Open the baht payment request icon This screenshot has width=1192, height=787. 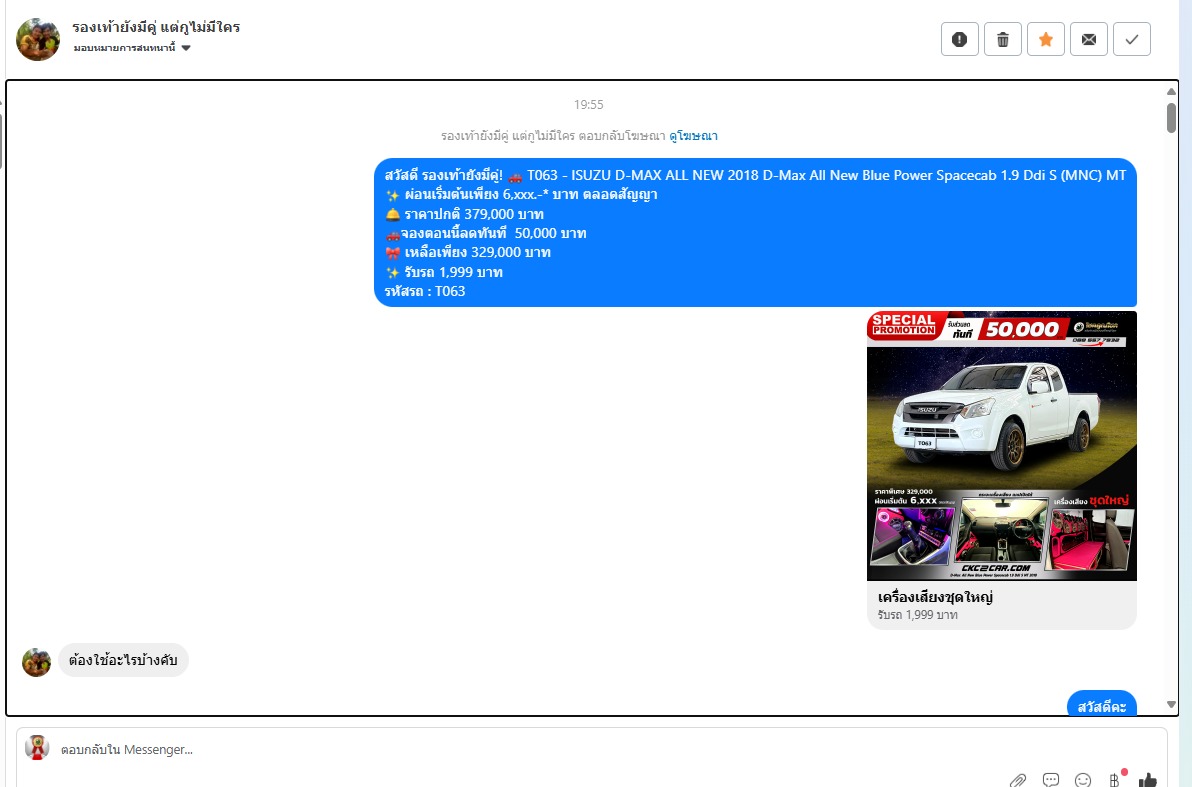click(x=1115, y=779)
